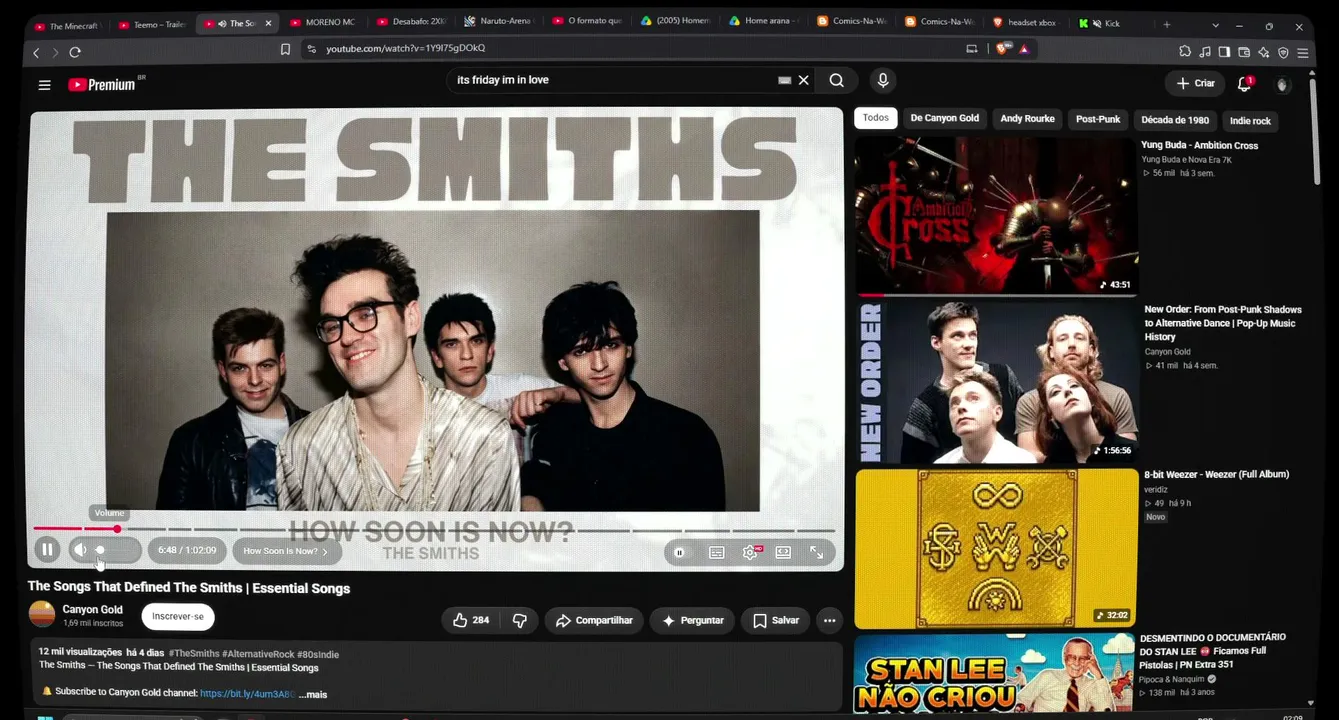The height and width of the screenshot is (720, 1339).
Task: Open '8-bit Weezer - Weezer (Full Album)' title
Action: 1216,474
